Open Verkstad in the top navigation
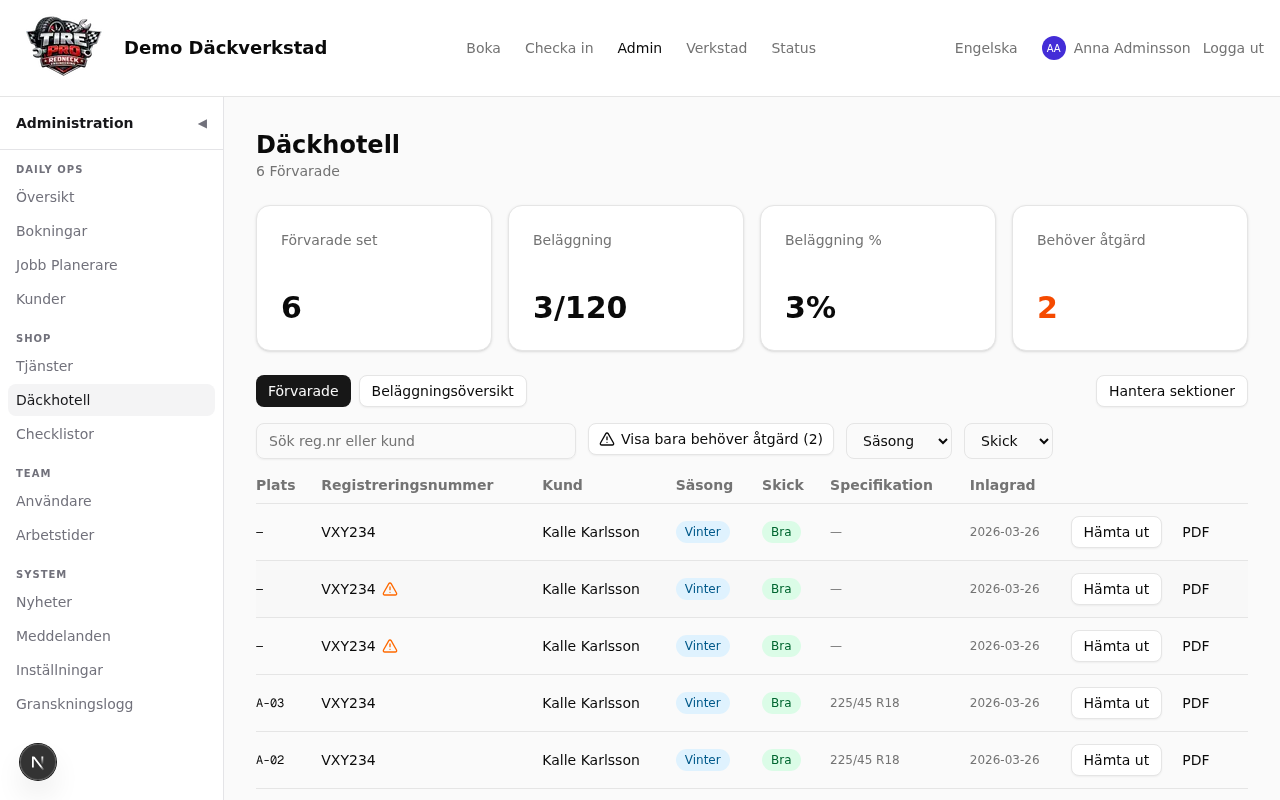This screenshot has width=1280, height=800. [x=716, y=48]
